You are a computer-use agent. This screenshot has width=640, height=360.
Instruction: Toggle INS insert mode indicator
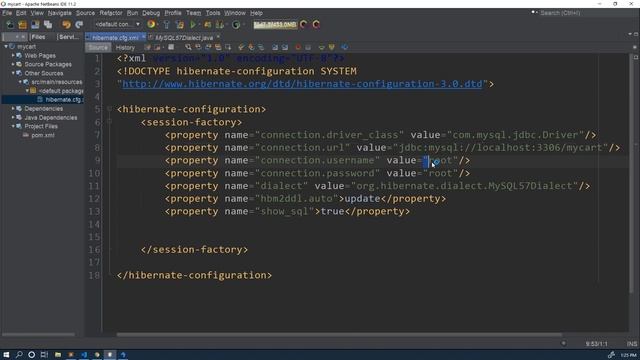[x=631, y=344]
